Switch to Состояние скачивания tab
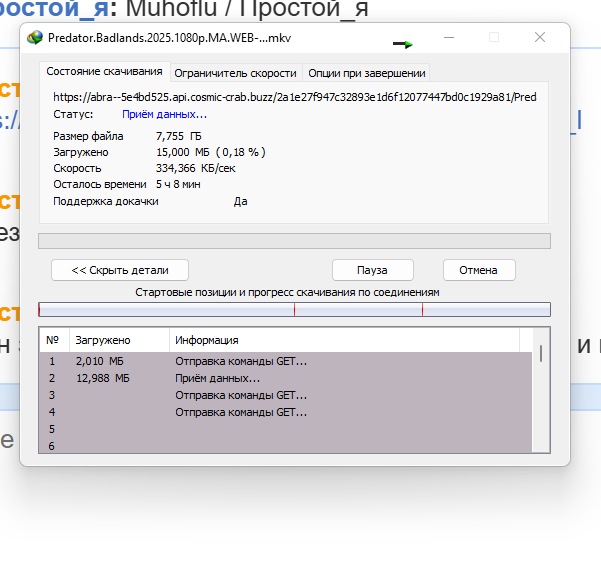Image resolution: width=601 pixels, height=567 pixels. click(104, 72)
